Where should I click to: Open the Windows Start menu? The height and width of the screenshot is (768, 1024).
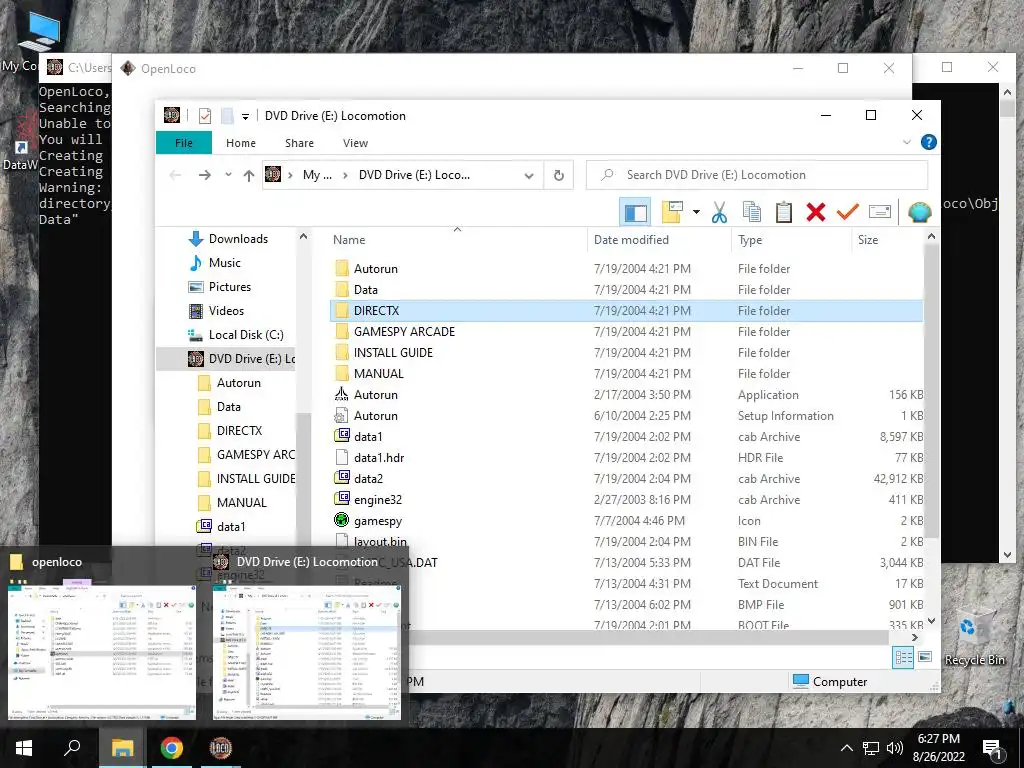pyautogui.click(x=24, y=748)
